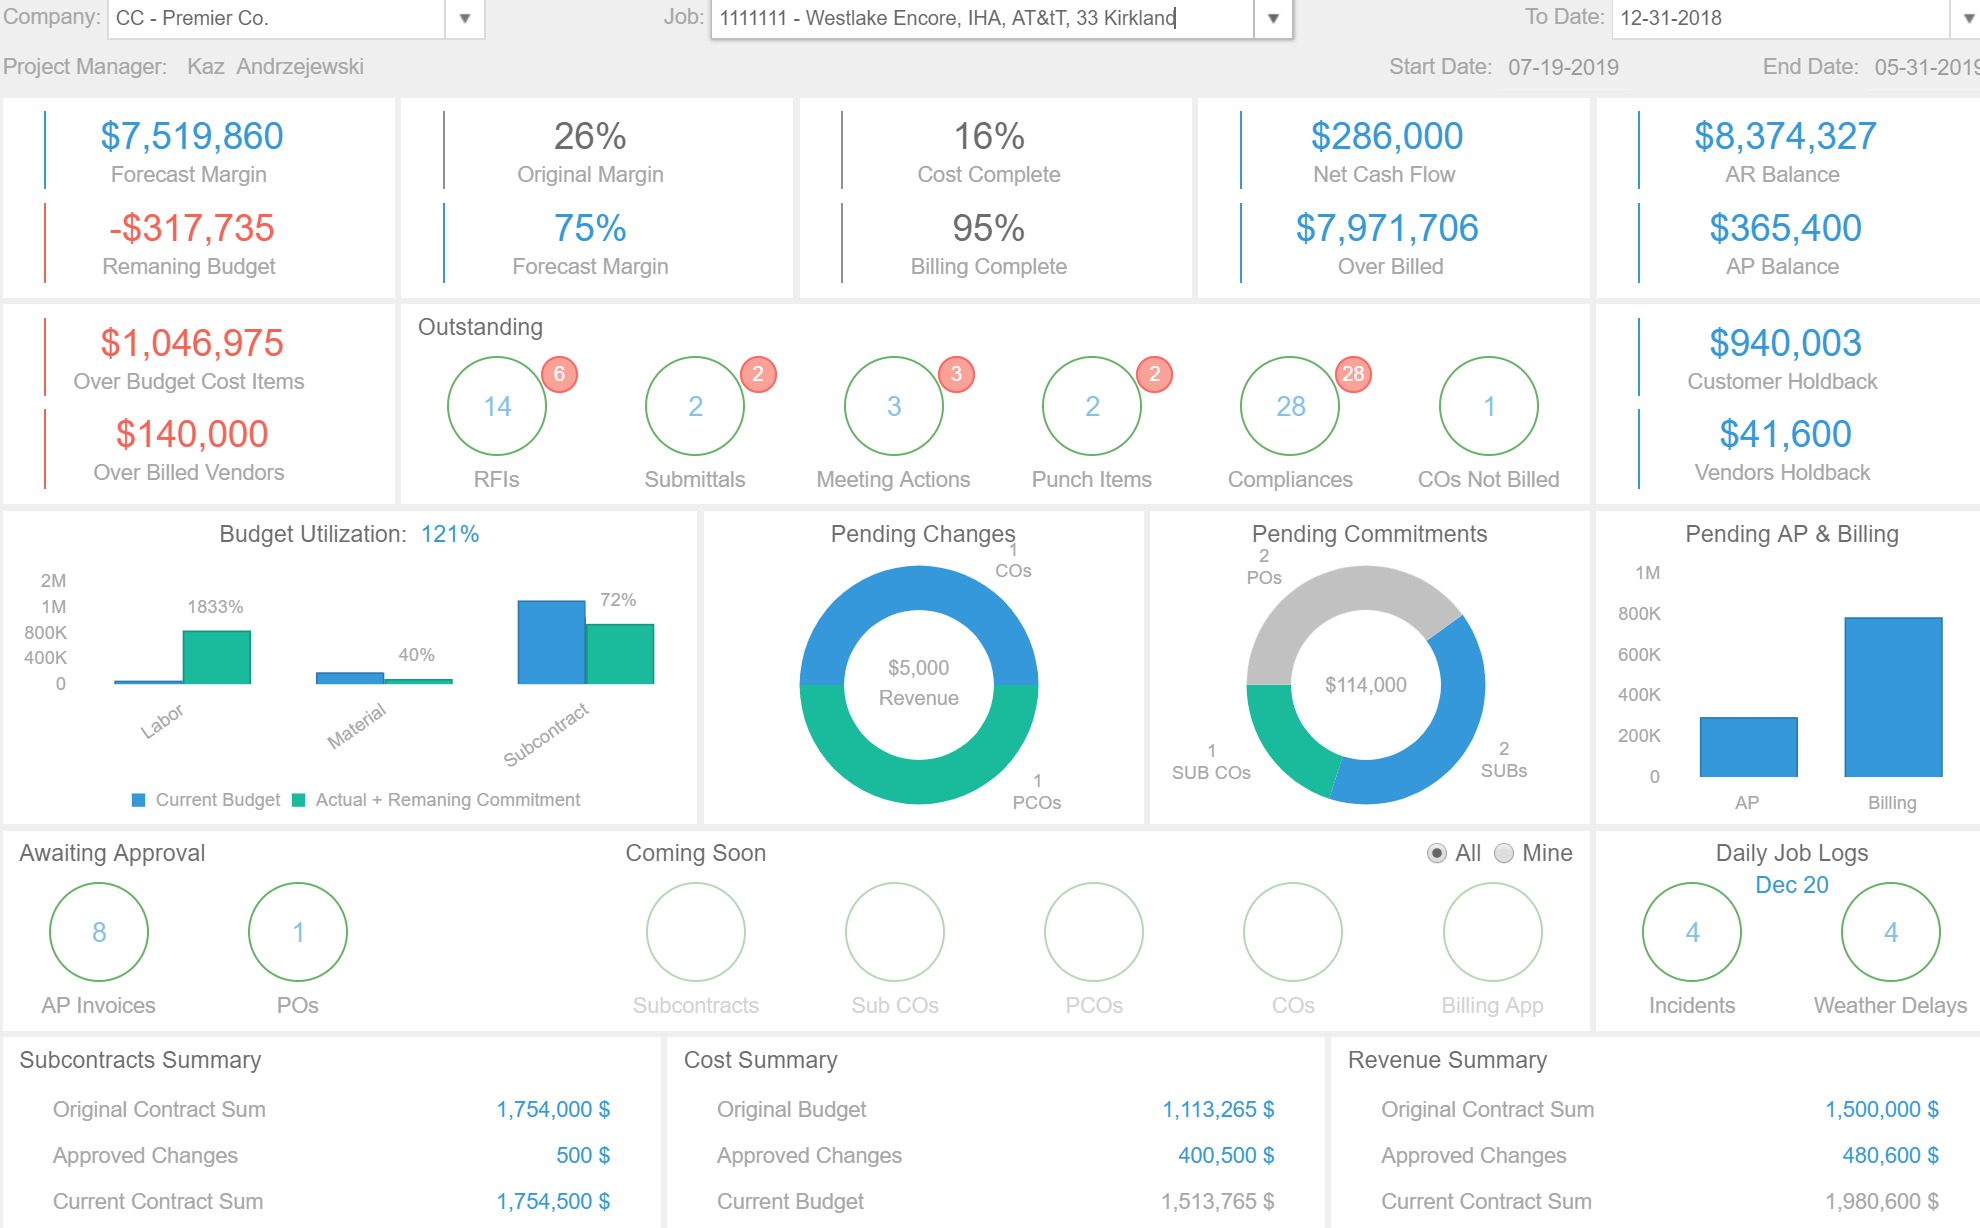Click the red badge on RFIs
Screen dimensions: 1980x1228
click(559, 374)
